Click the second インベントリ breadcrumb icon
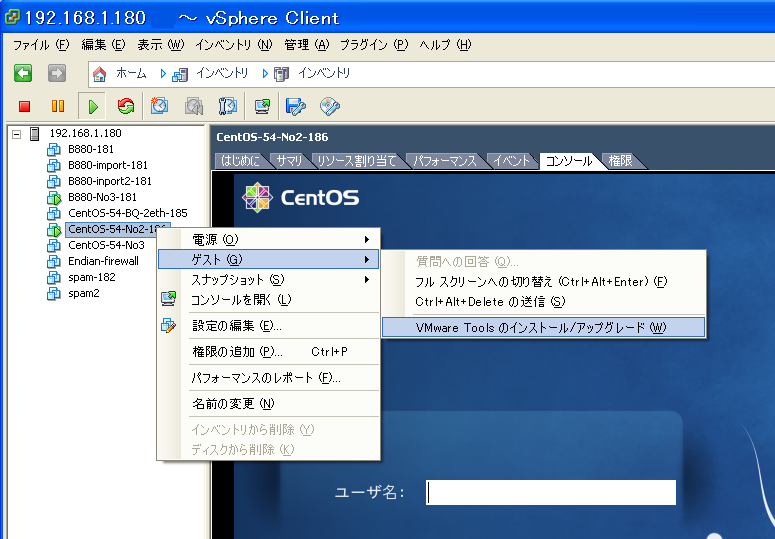Screen dimensions: 775x539 click(281, 74)
